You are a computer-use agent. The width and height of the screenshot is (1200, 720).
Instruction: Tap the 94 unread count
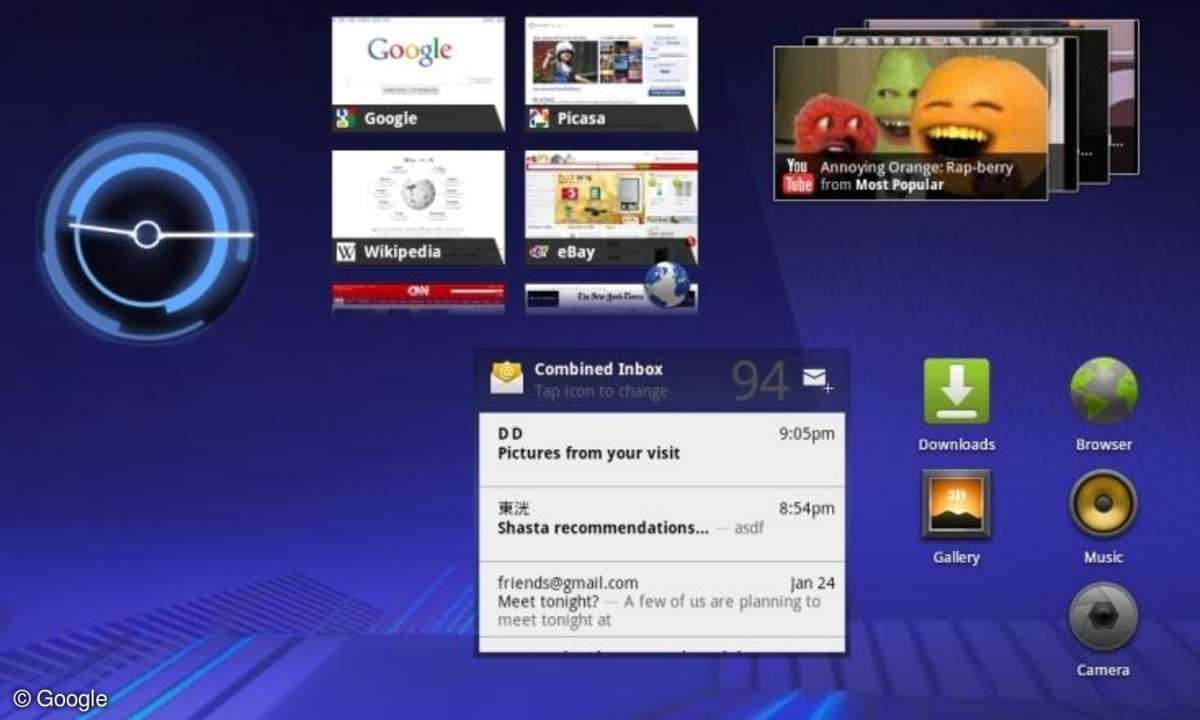pos(761,380)
